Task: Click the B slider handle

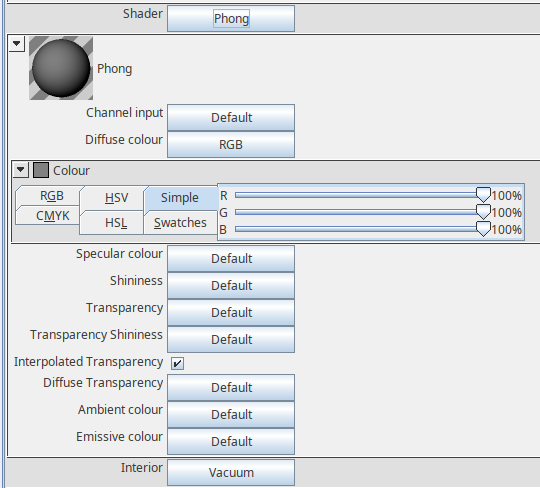Action: click(x=483, y=229)
